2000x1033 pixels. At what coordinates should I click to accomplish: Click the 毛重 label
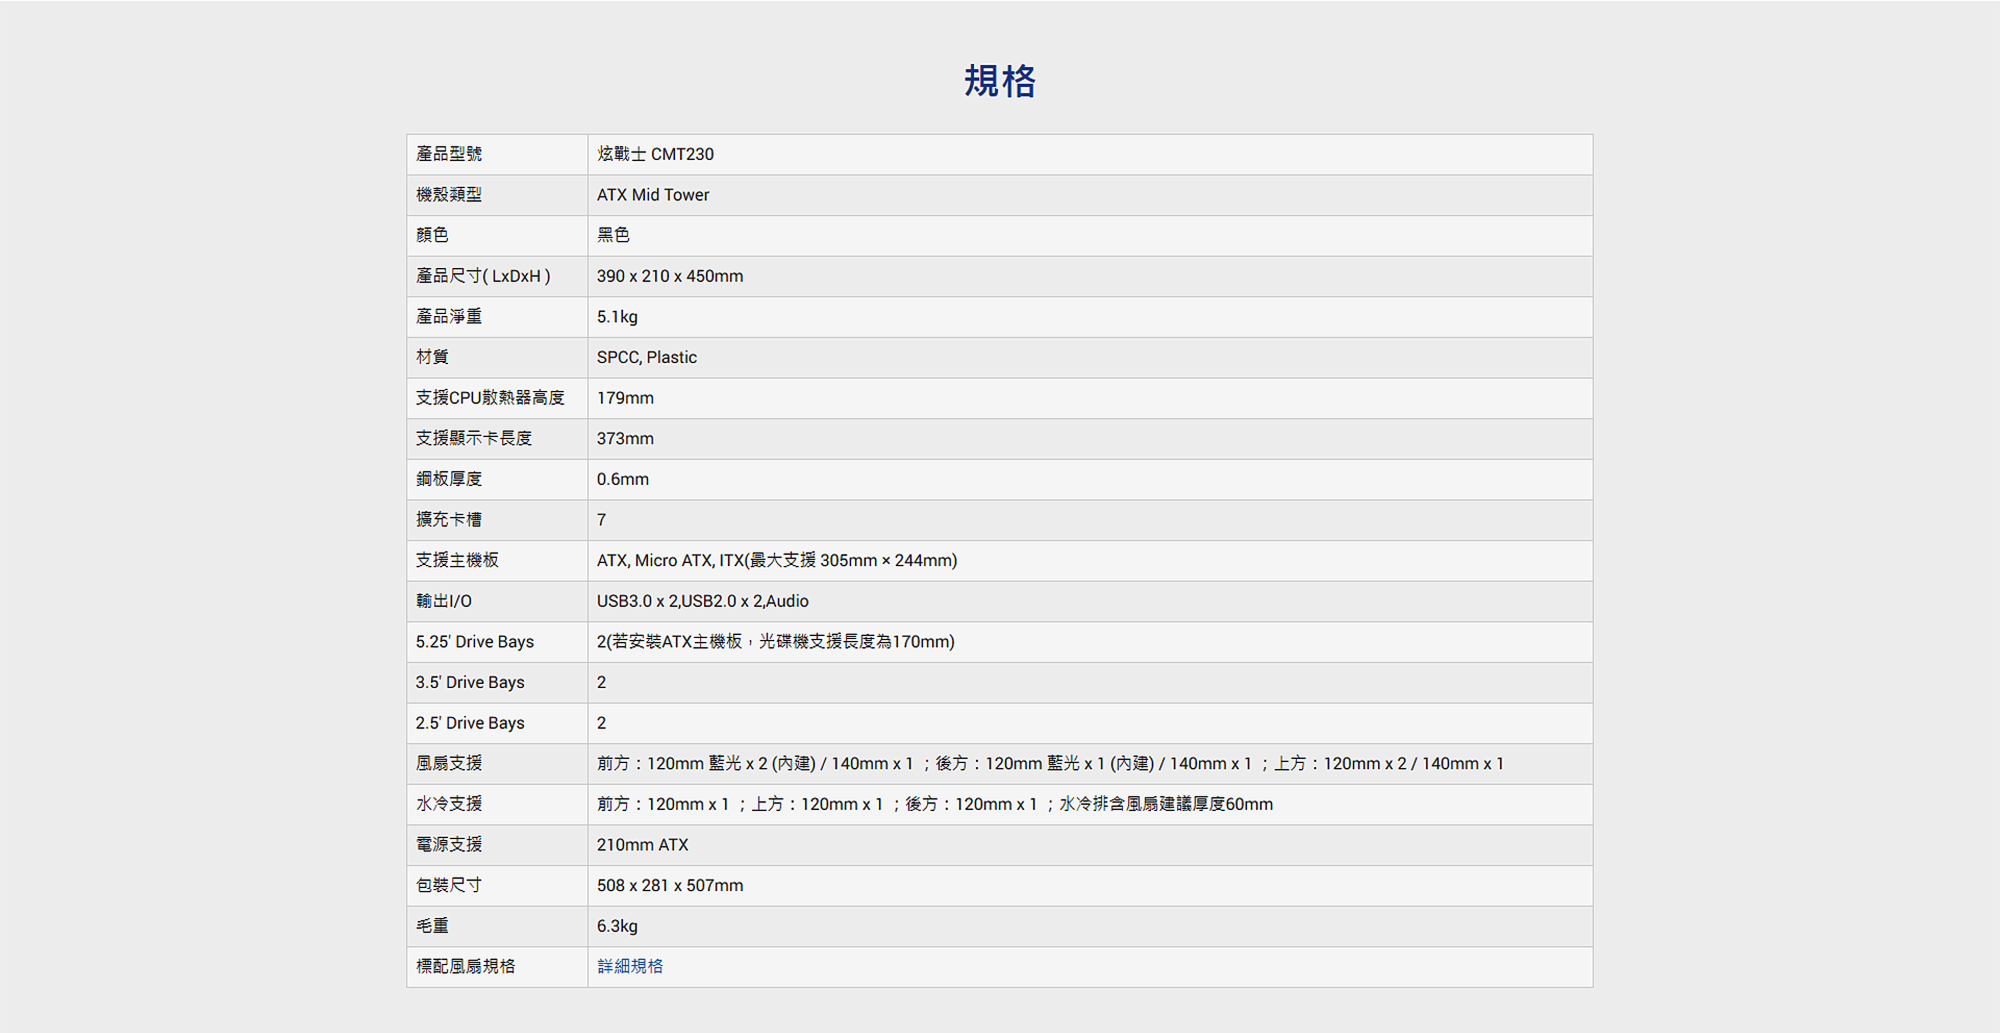432,926
